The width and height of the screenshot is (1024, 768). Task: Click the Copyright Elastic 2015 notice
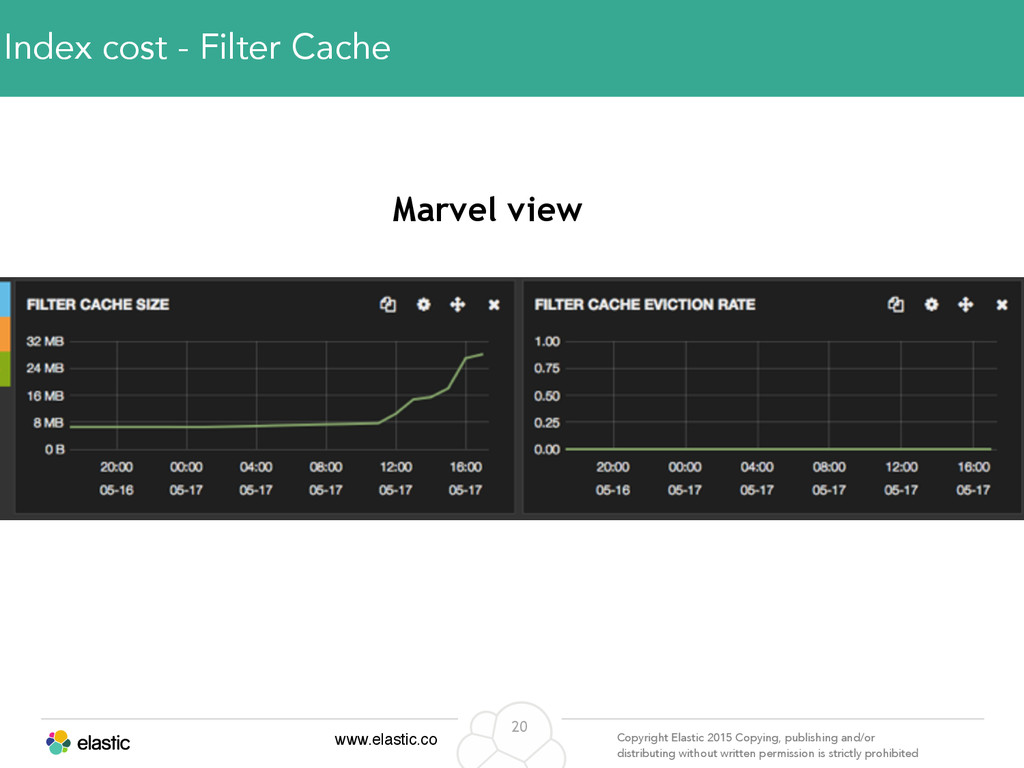(x=767, y=745)
